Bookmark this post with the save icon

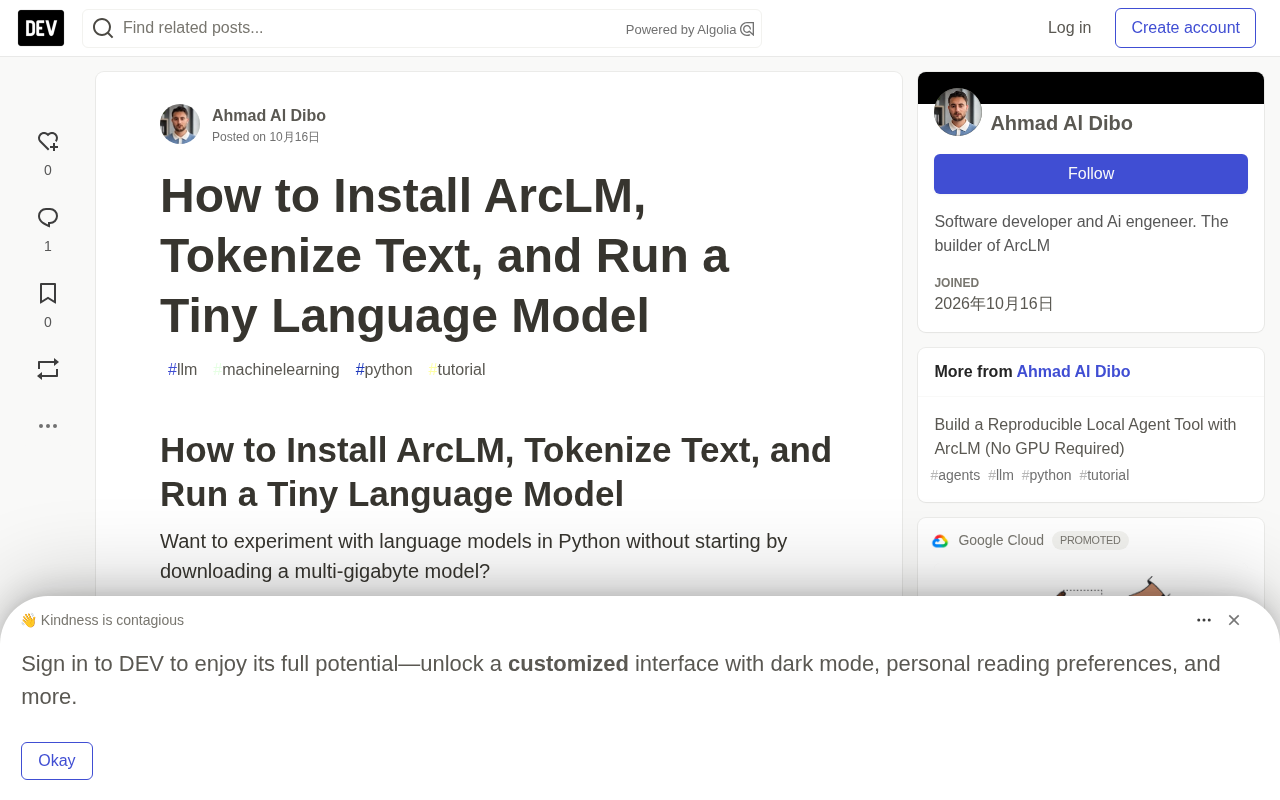48,294
